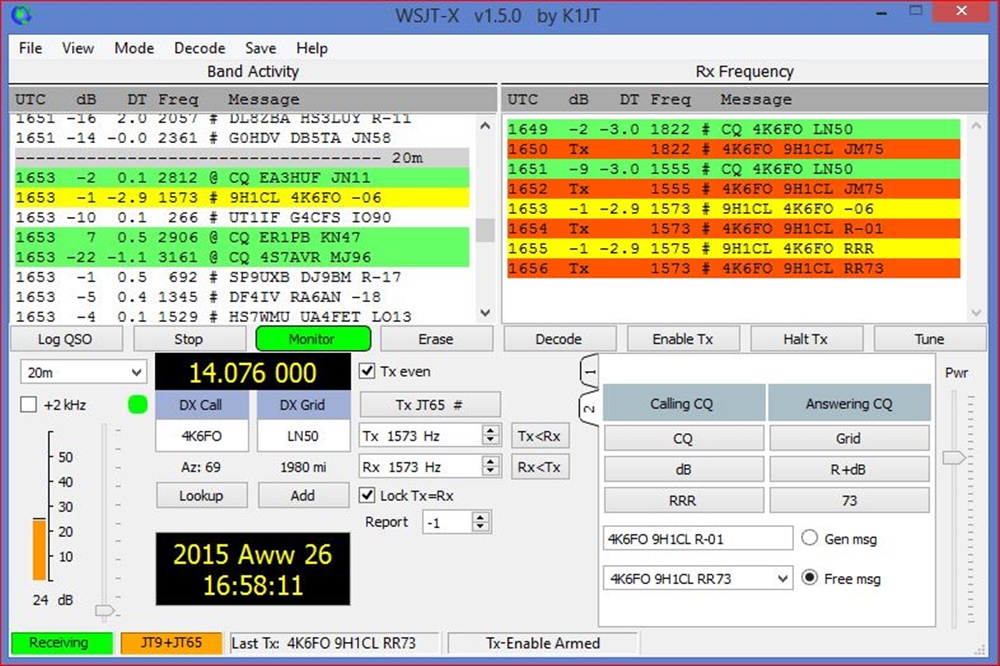Toggle the green Monitor button

(x=311, y=339)
